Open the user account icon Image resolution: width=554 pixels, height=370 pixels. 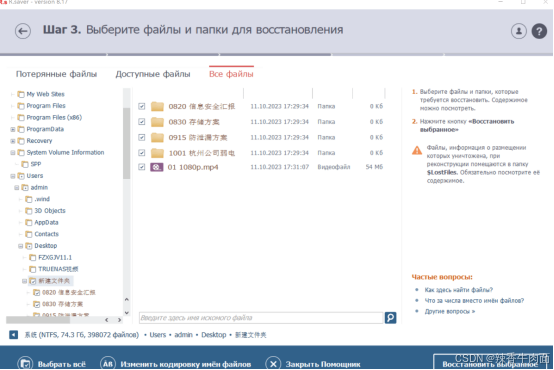519,31
